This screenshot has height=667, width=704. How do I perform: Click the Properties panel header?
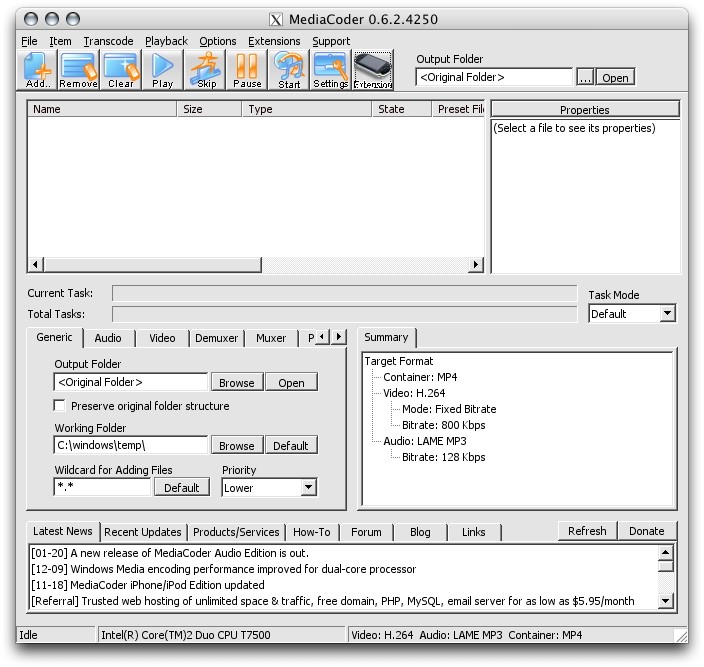point(585,110)
